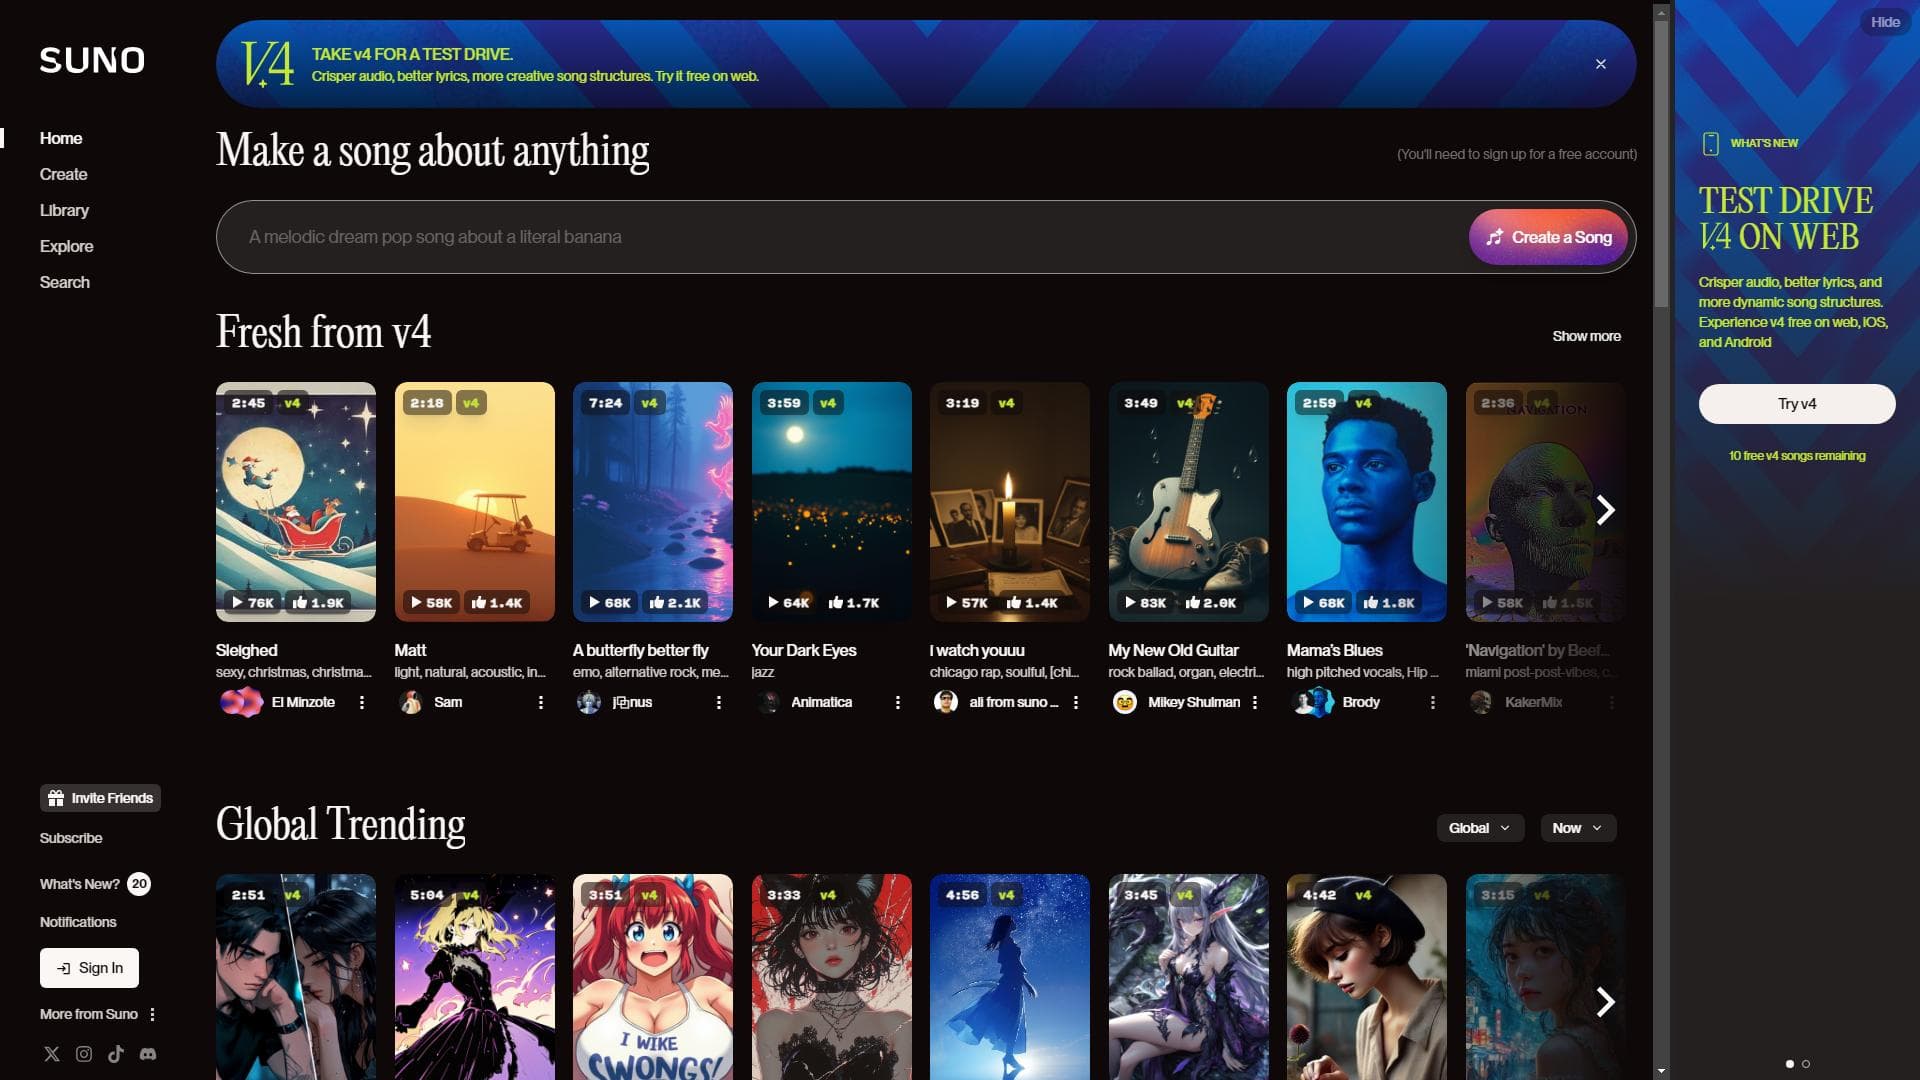1920x1080 pixels.
Task: Open the X (Twitter) social icon
Action: pyautogui.click(x=52, y=1054)
